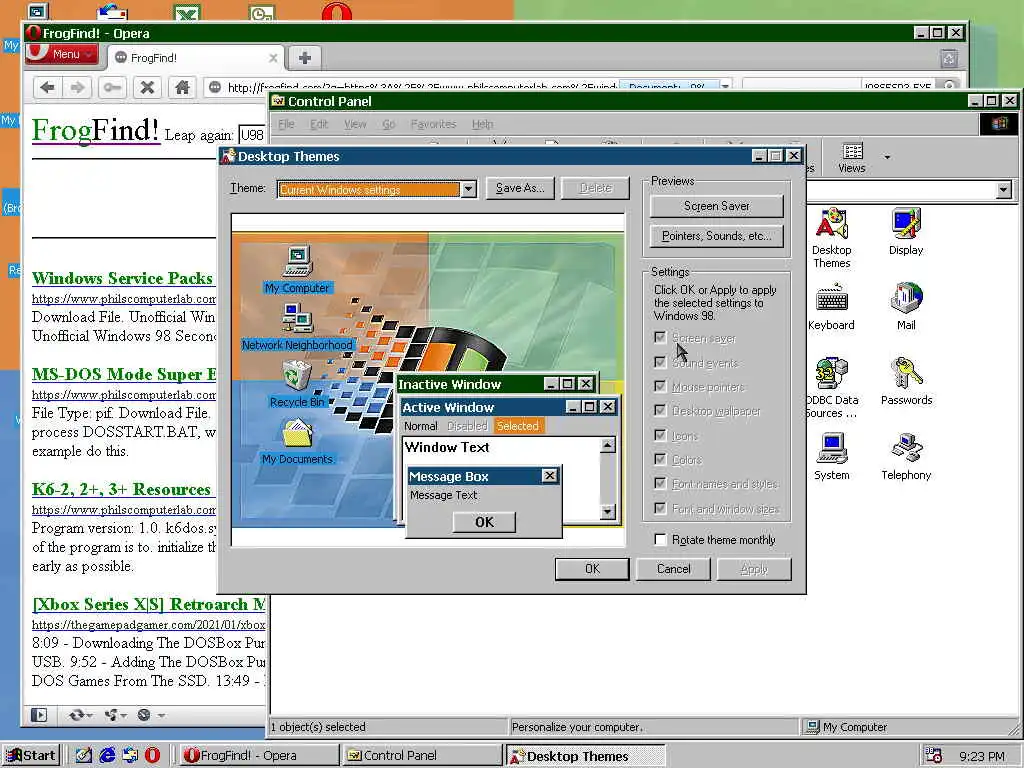Click My Computer icon in theme preview
The image size is (1024, 768).
point(297,270)
